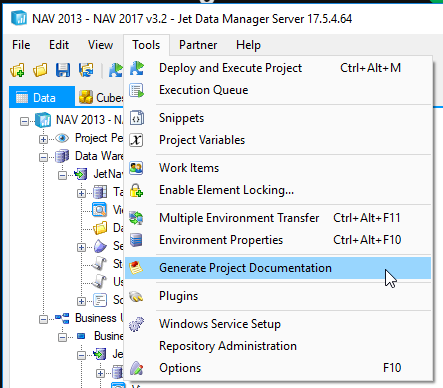This screenshot has height=388, width=443.
Task: Open the File menu
Action: tap(21, 45)
